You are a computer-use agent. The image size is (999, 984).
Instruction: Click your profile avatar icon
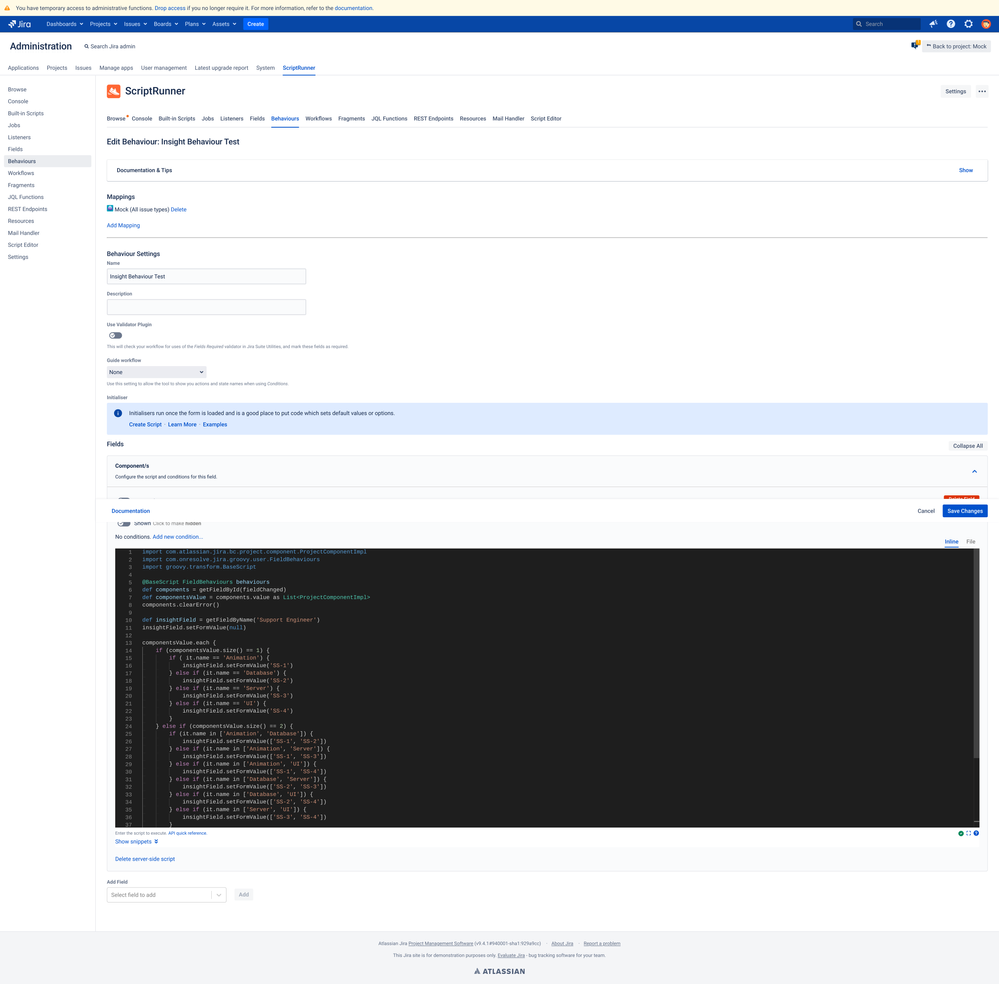[986, 23]
